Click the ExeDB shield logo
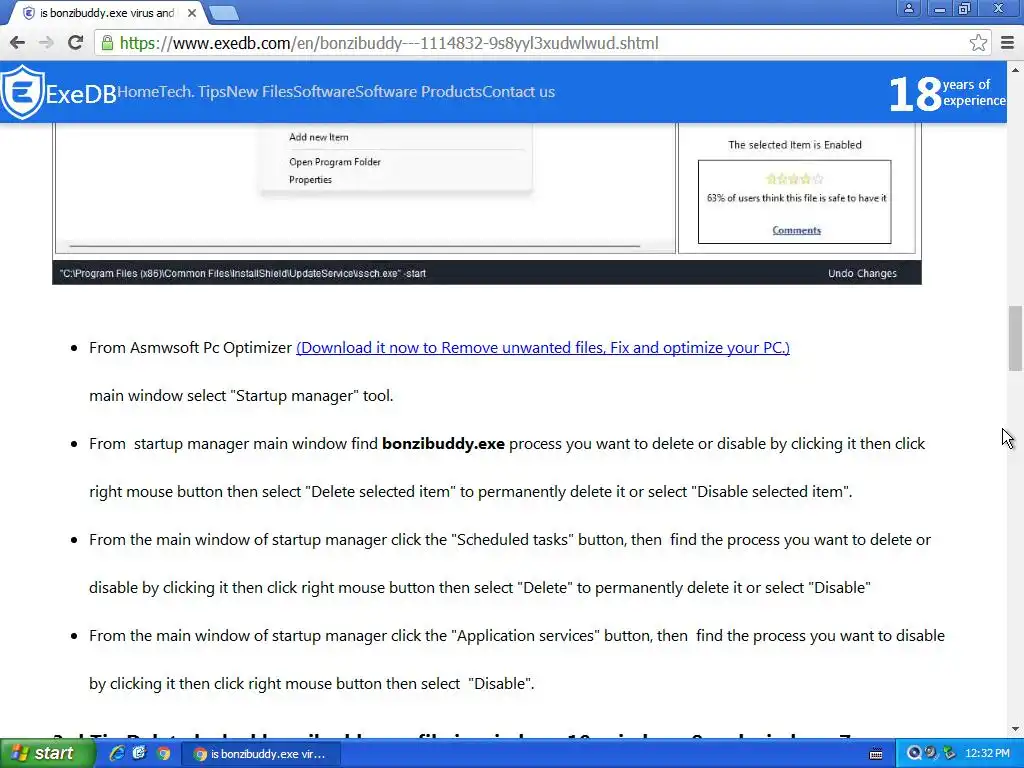 22,92
